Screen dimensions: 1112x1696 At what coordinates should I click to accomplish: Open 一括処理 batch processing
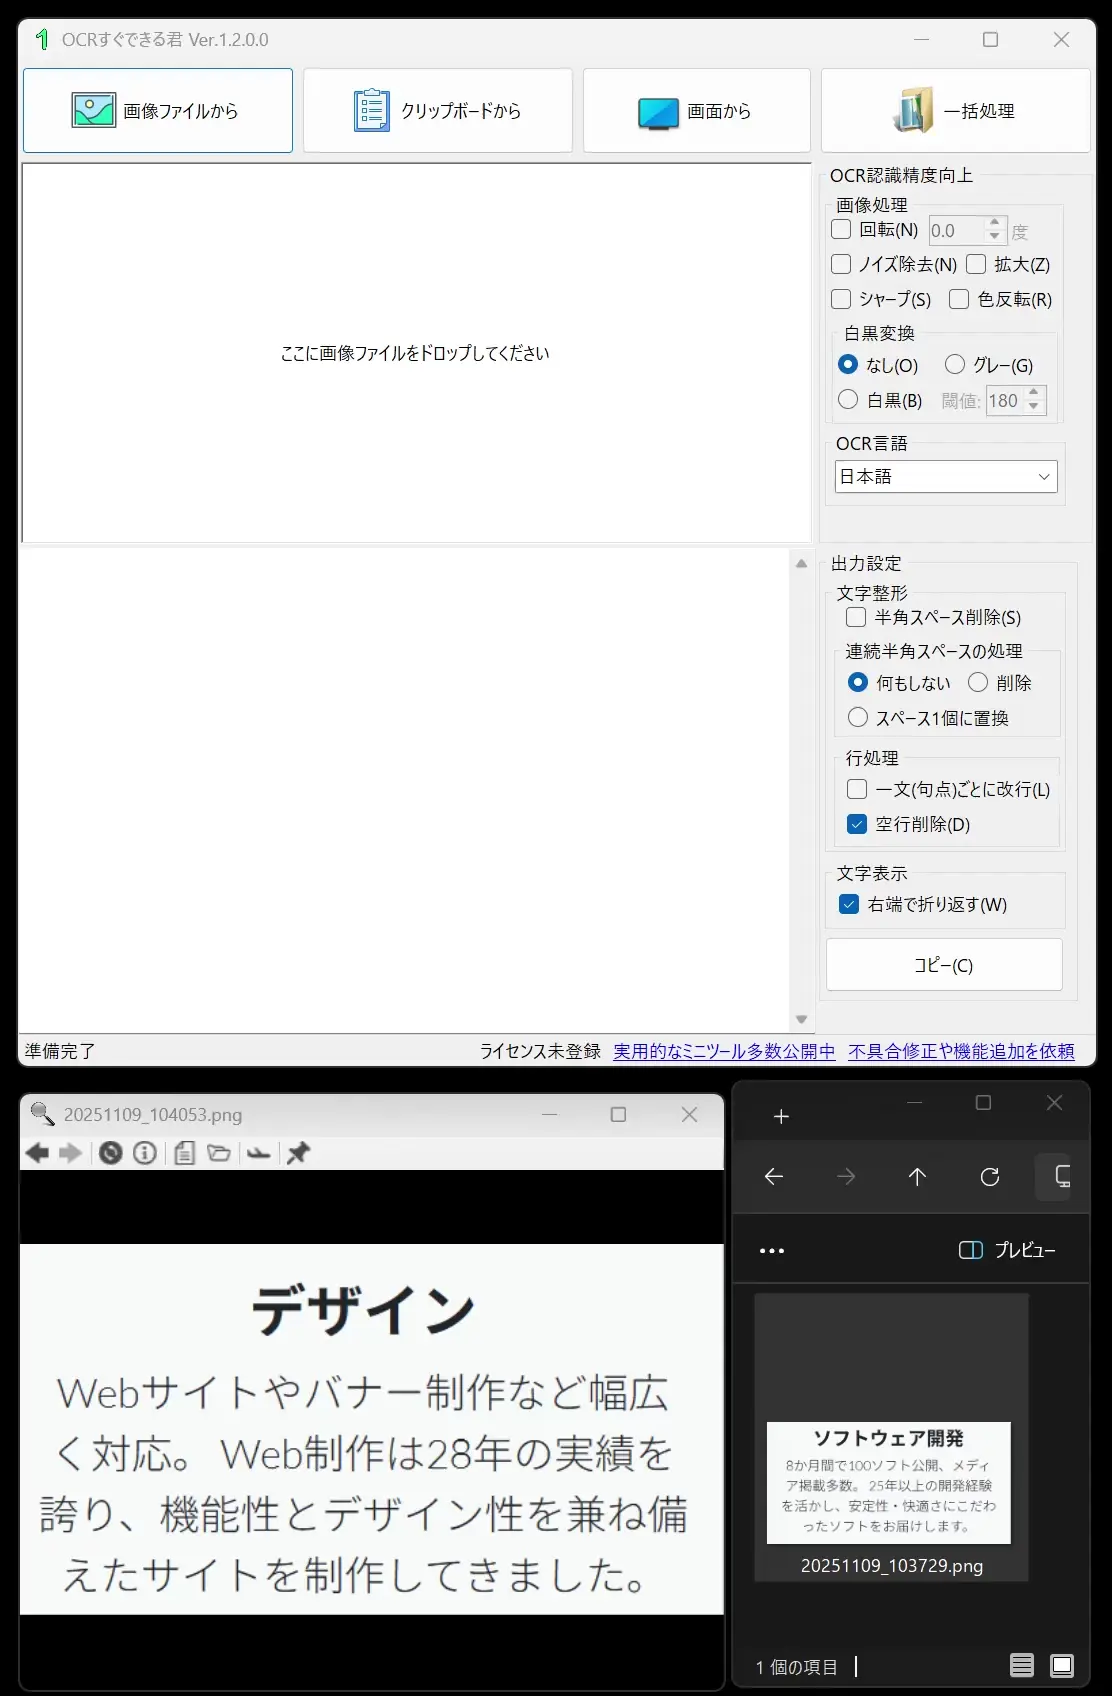pyautogui.click(x=956, y=110)
